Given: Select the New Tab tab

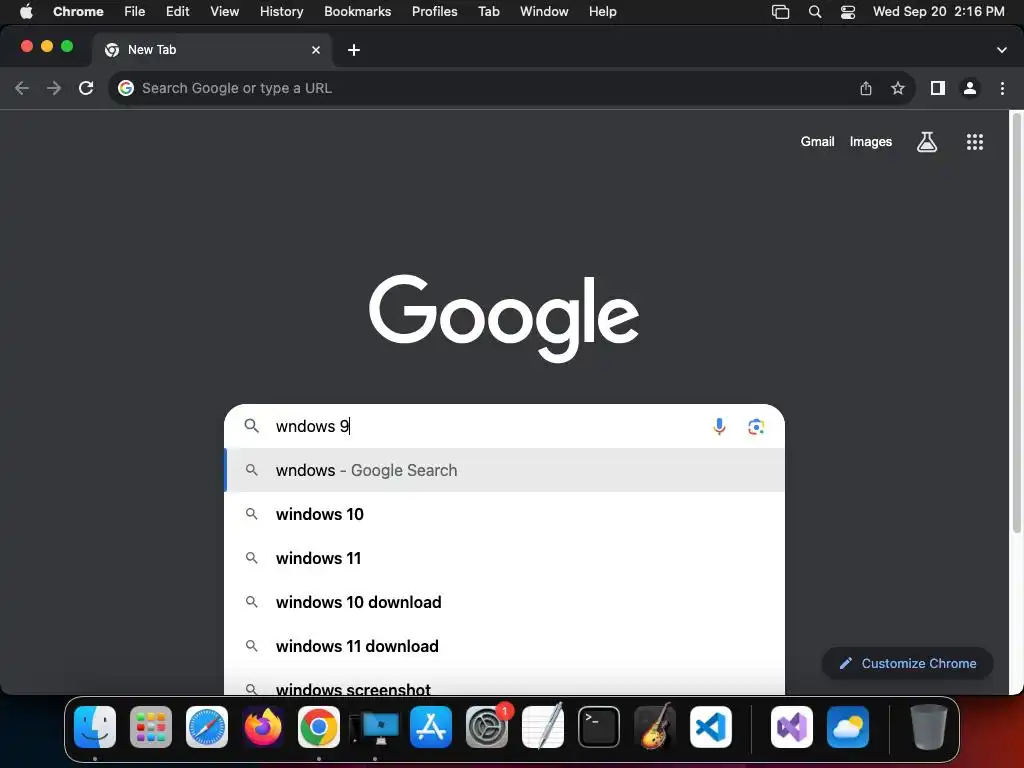Looking at the screenshot, I should tap(212, 50).
